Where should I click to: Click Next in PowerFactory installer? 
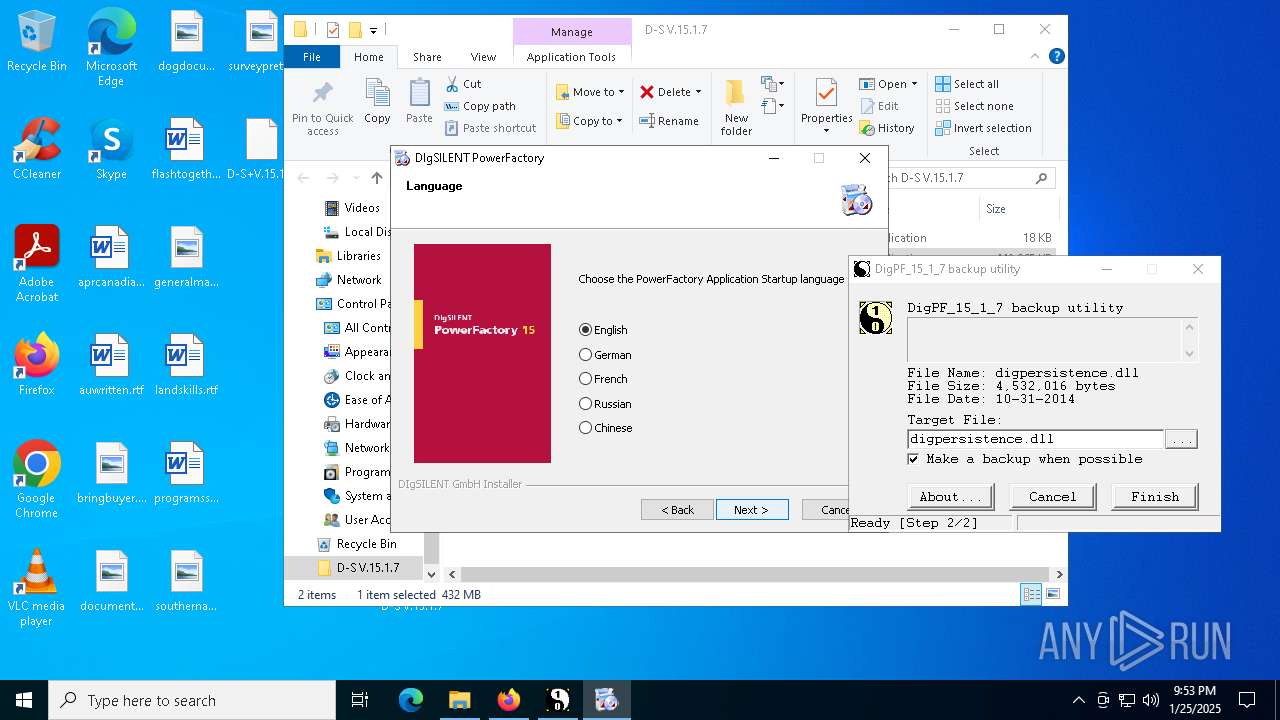(x=752, y=510)
